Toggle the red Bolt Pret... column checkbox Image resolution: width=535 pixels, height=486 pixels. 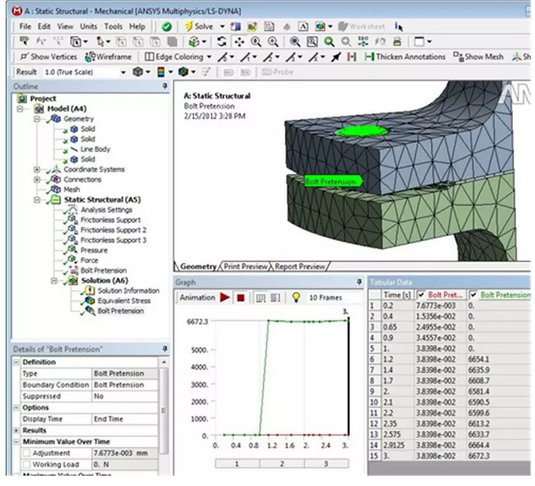click(x=421, y=295)
